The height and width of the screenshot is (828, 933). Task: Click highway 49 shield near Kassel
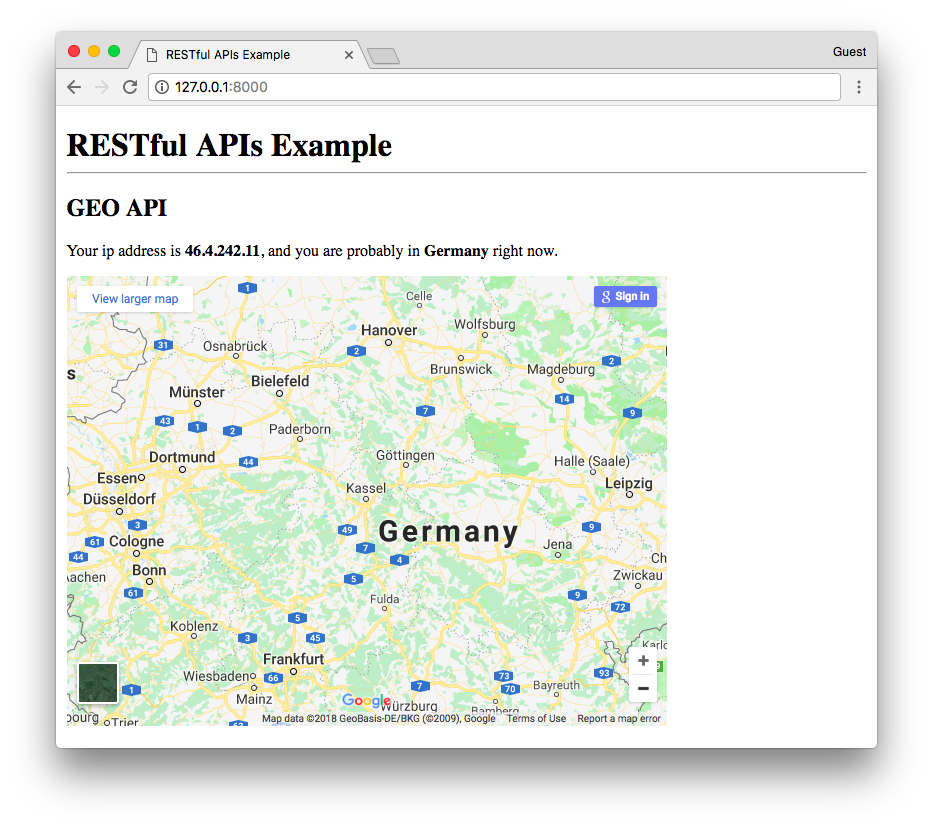(x=347, y=530)
